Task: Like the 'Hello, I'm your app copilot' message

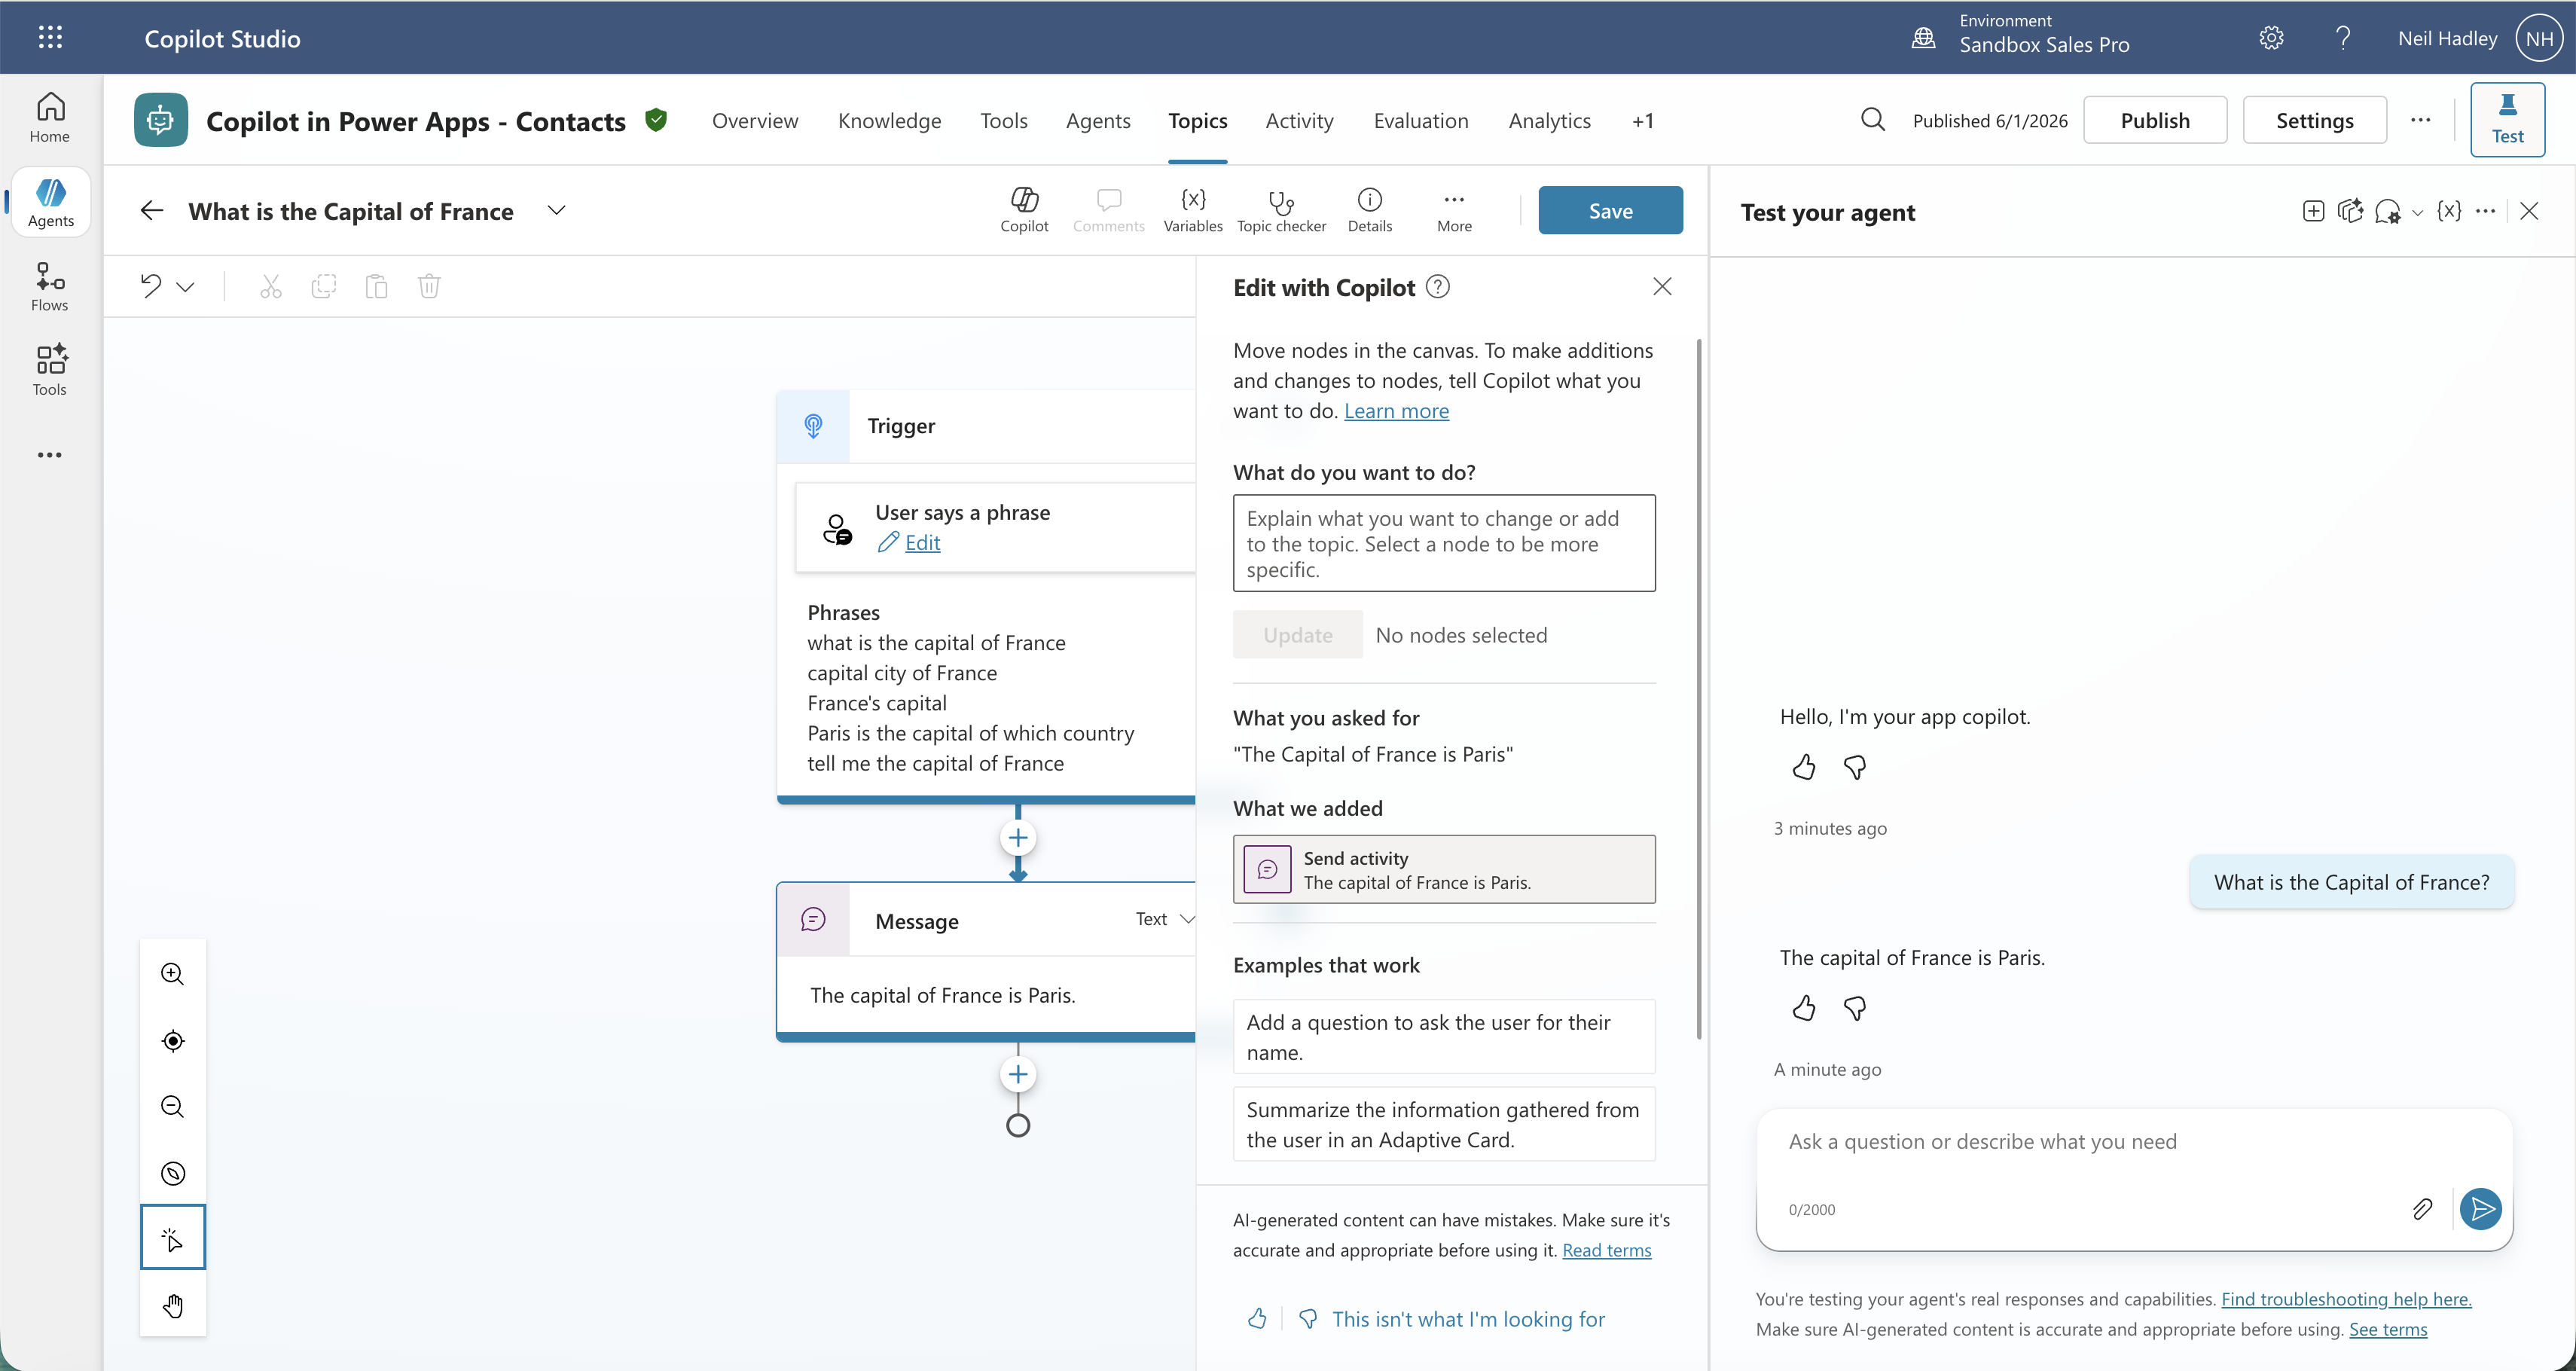Action: tap(1803, 768)
